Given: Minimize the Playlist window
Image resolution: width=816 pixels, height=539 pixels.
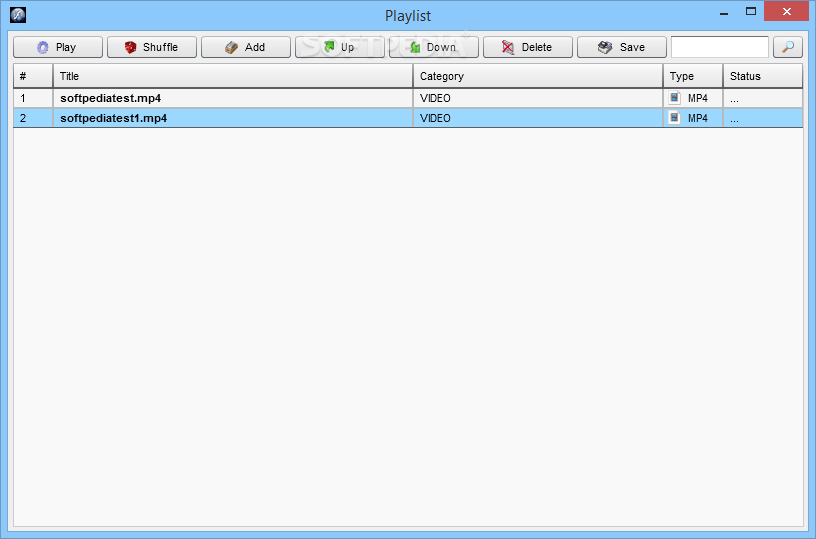Looking at the screenshot, I should pyautogui.click(x=724, y=12).
